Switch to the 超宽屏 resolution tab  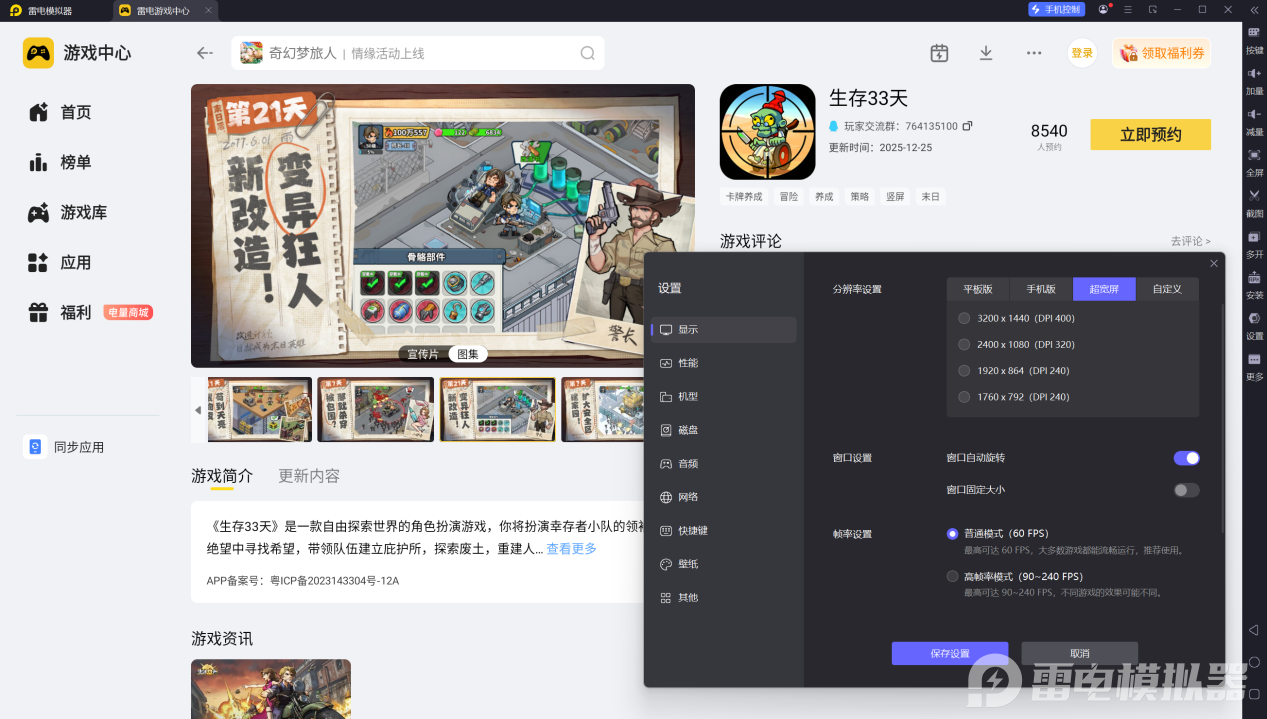click(1105, 289)
